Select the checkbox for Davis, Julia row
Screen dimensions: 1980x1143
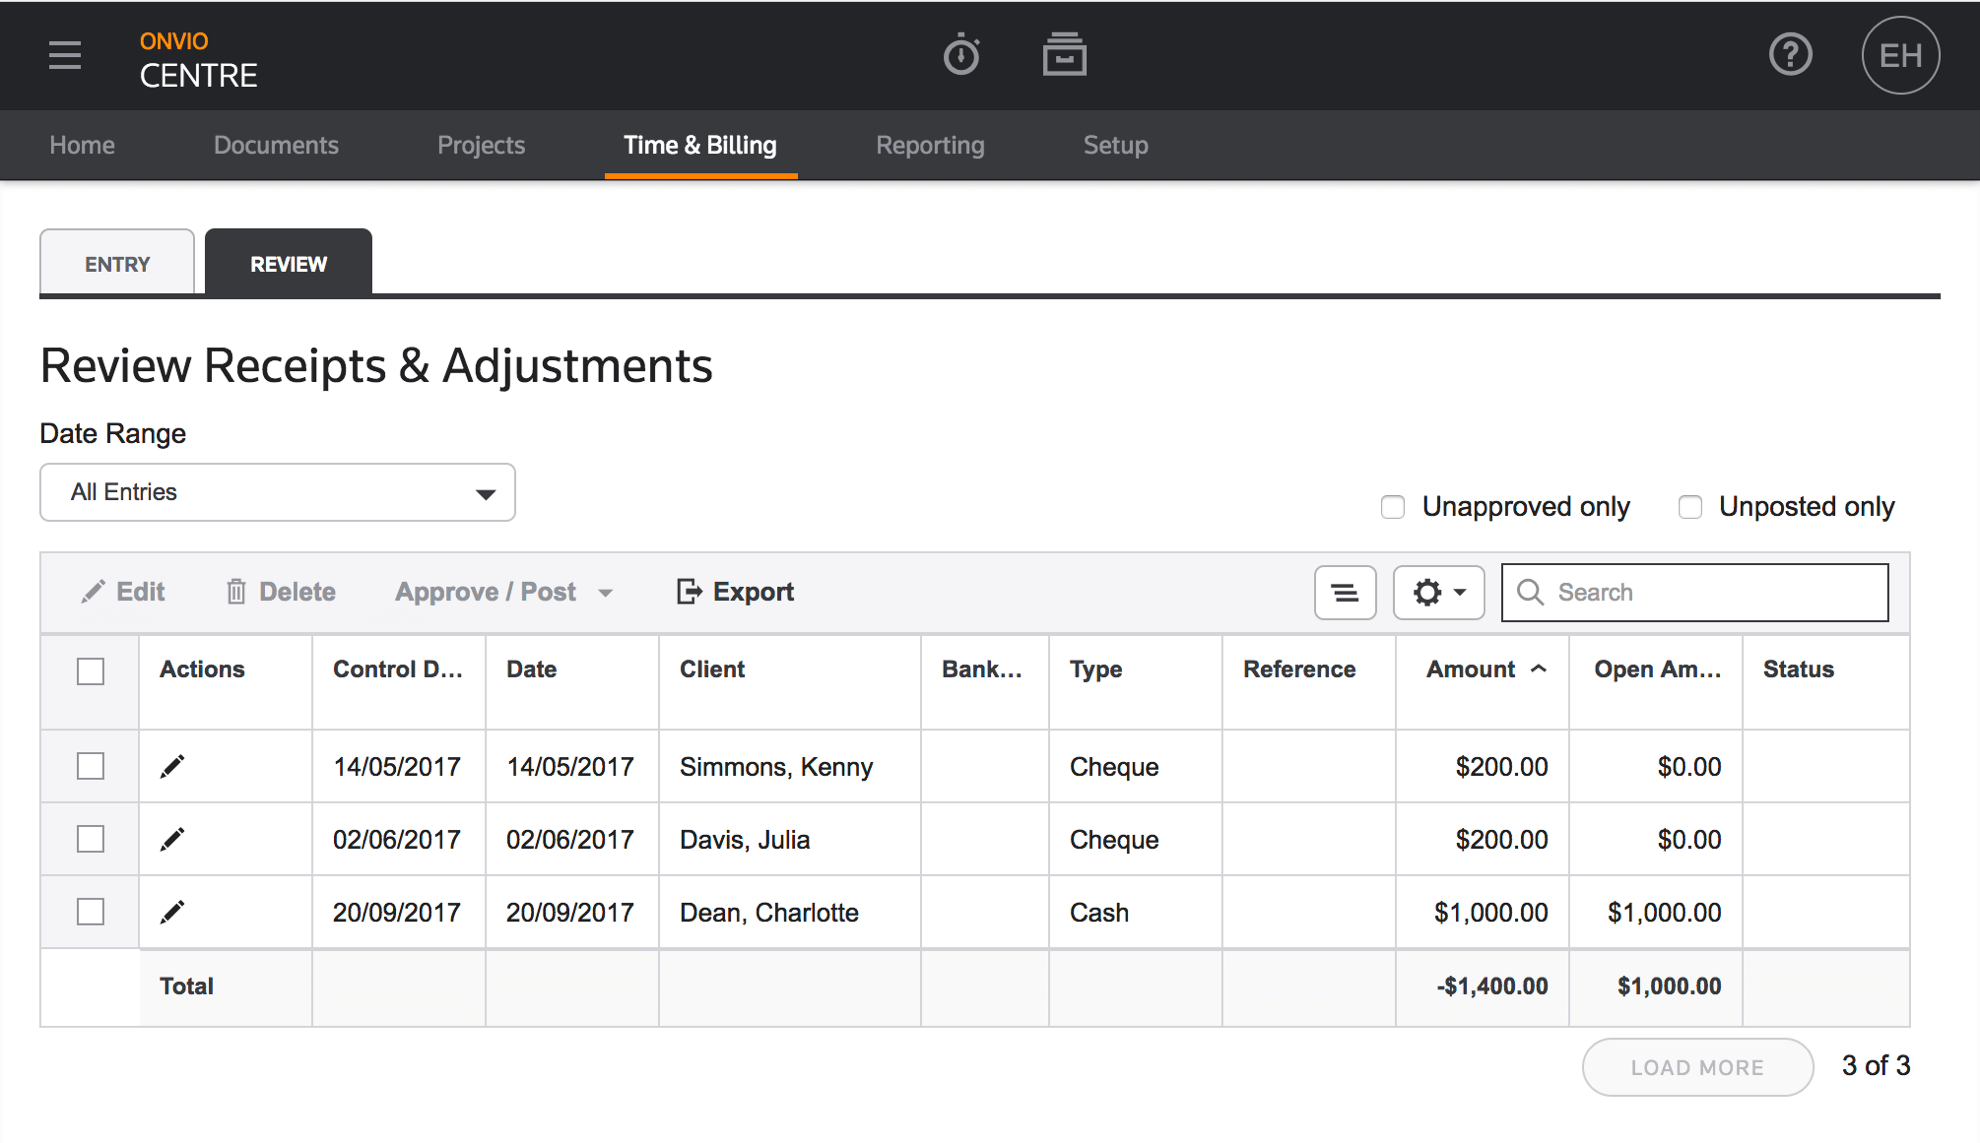(x=91, y=839)
